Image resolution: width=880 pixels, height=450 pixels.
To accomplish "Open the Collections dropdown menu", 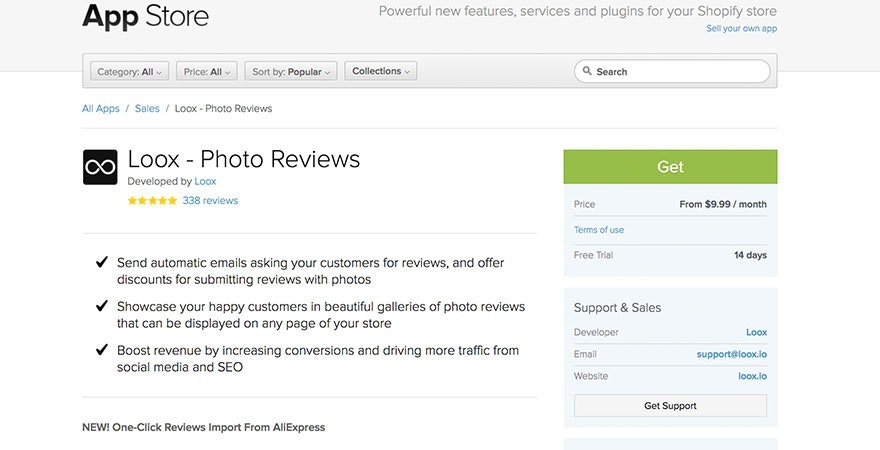I will (380, 72).
